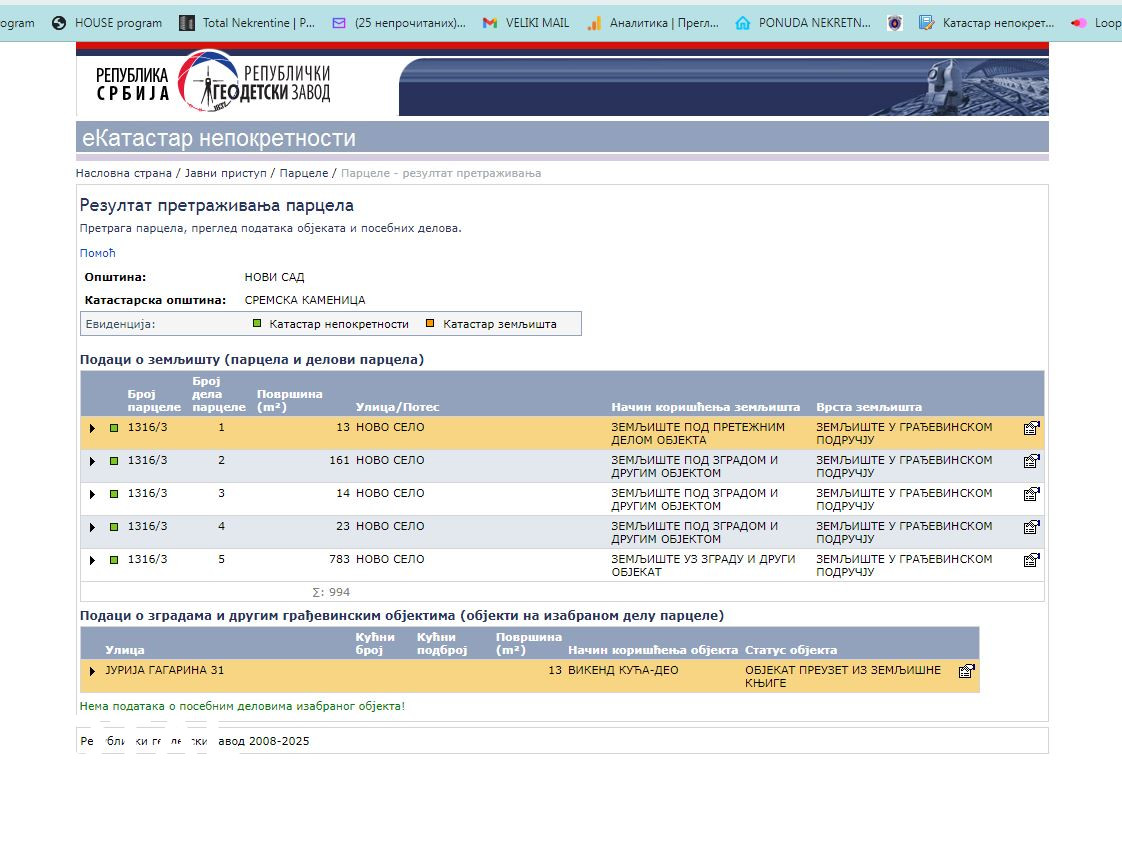Open details icon for parcel part 5 row
The image size is (1122, 852).
point(1031,559)
